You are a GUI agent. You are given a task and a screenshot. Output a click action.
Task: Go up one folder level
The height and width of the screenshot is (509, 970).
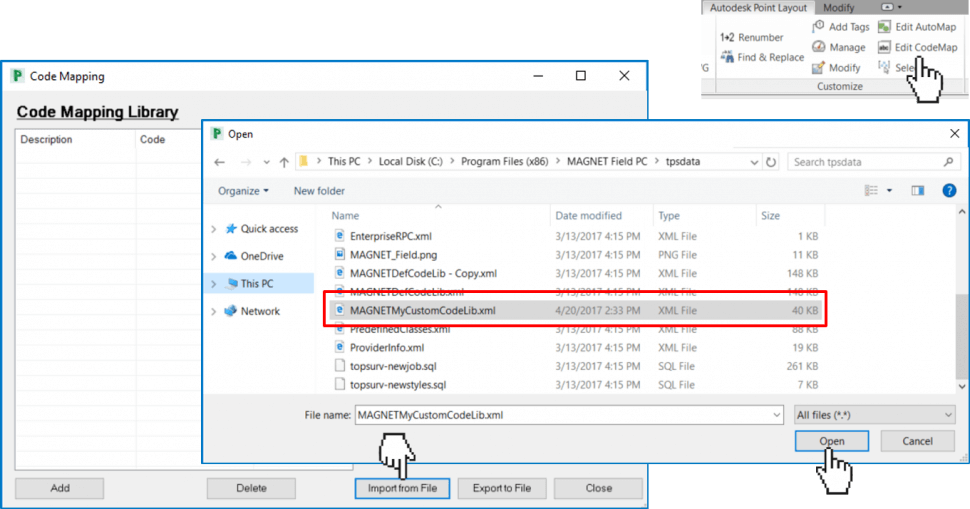pos(285,162)
